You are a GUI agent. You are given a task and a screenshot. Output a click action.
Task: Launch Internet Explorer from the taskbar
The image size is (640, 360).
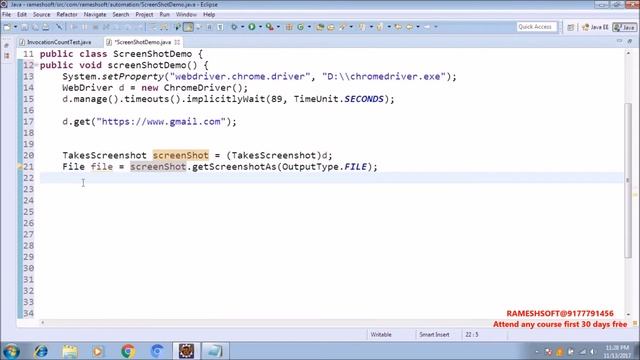click(41, 351)
